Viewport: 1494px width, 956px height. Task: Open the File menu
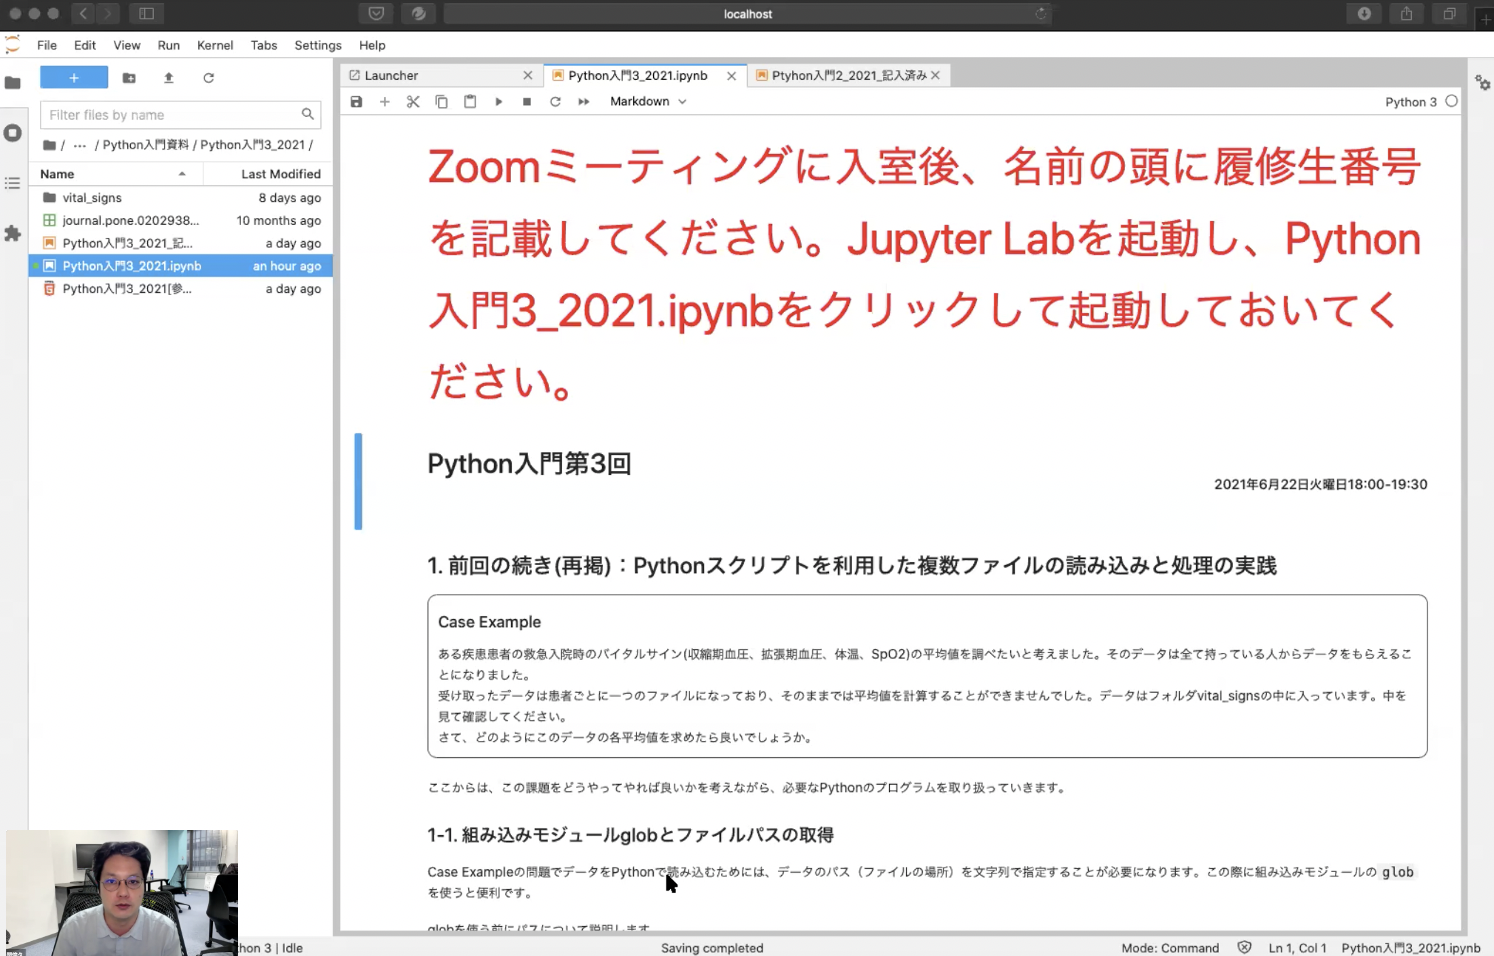(47, 45)
